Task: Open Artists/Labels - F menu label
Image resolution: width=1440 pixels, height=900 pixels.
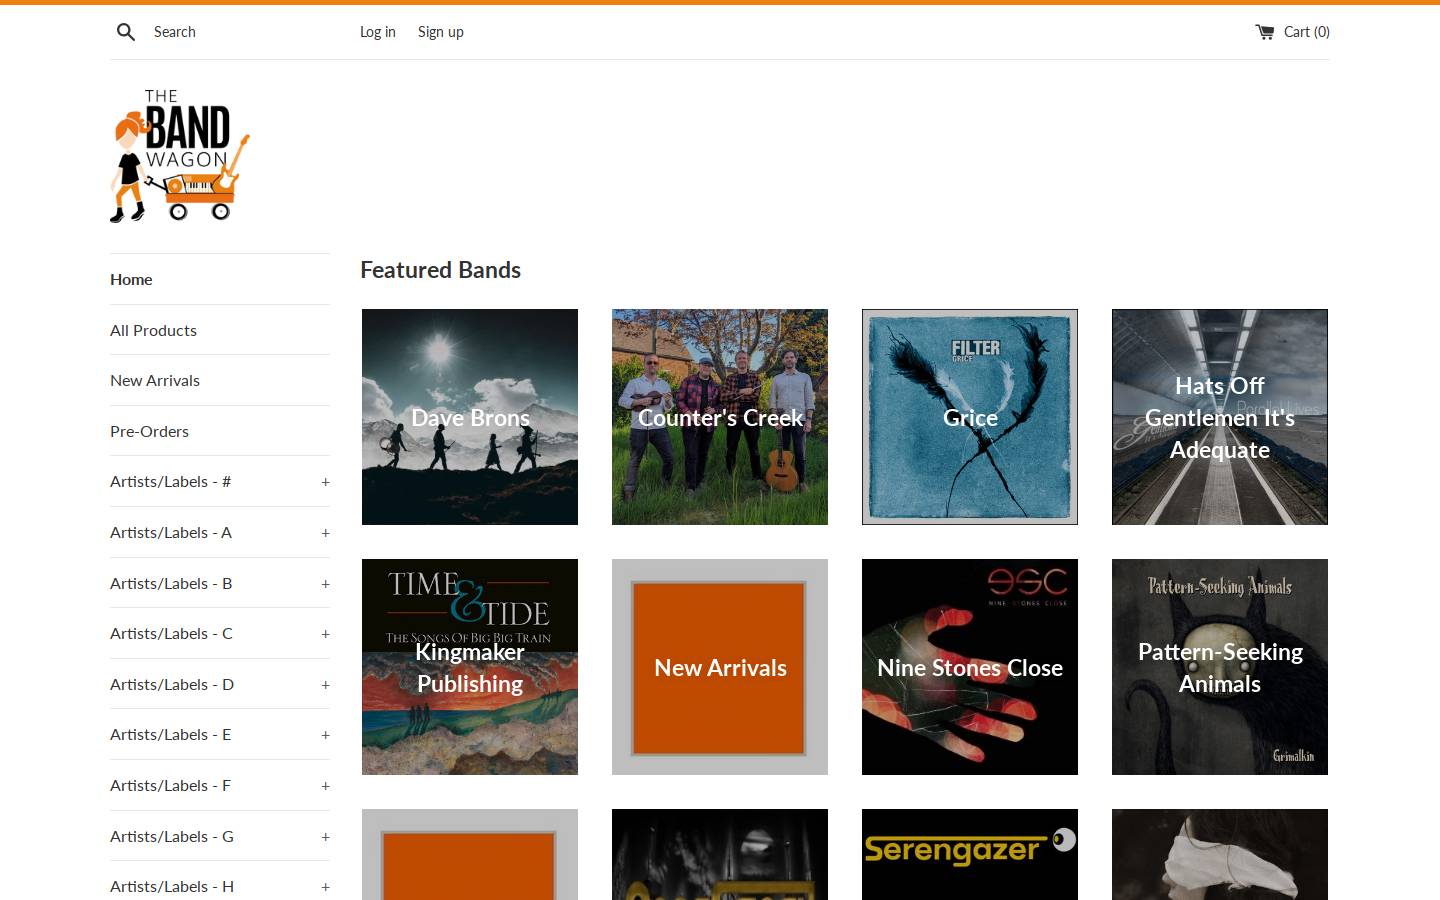Action: coord(171,785)
